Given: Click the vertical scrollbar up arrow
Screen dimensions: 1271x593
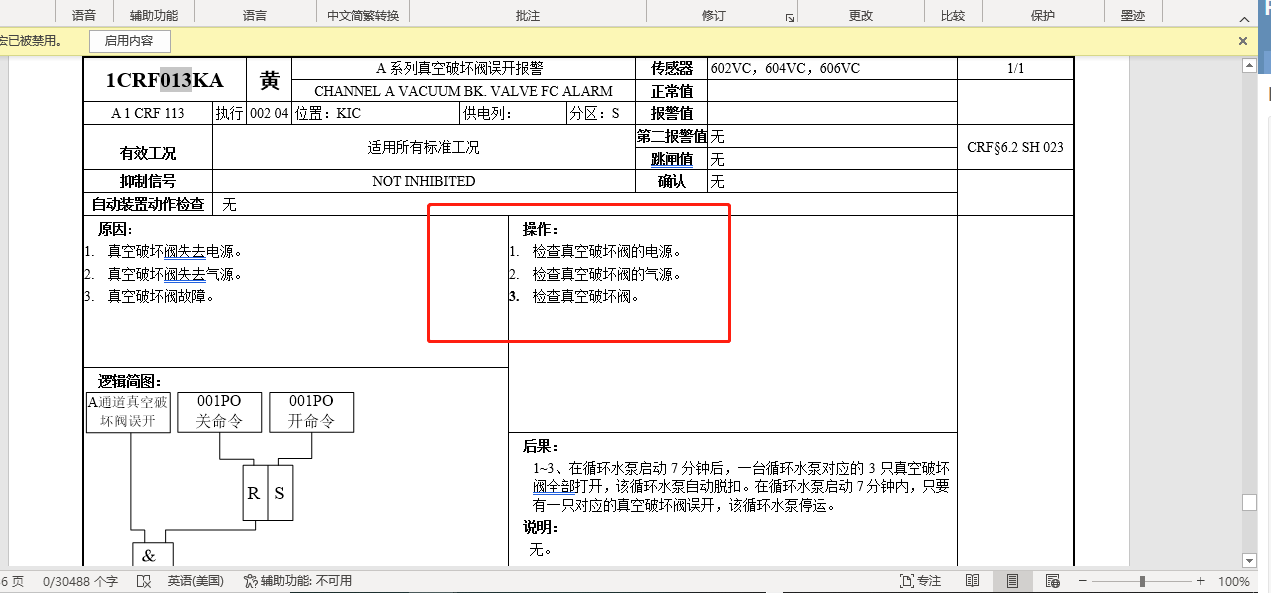Looking at the screenshot, I should pyautogui.click(x=1248, y=66).
